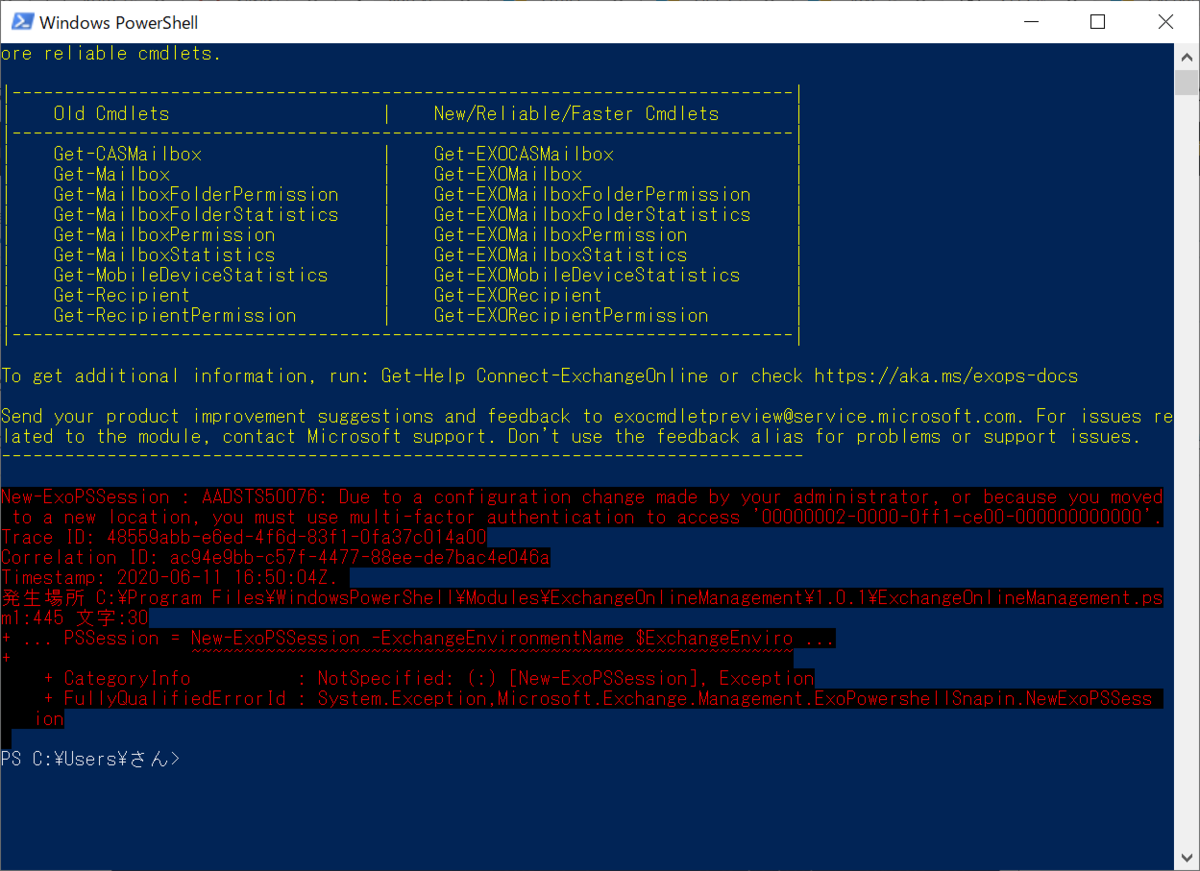Click 'Get-EXOCASMailbox' new cmdlet text

pyautogui.click(x=523, y=154)
